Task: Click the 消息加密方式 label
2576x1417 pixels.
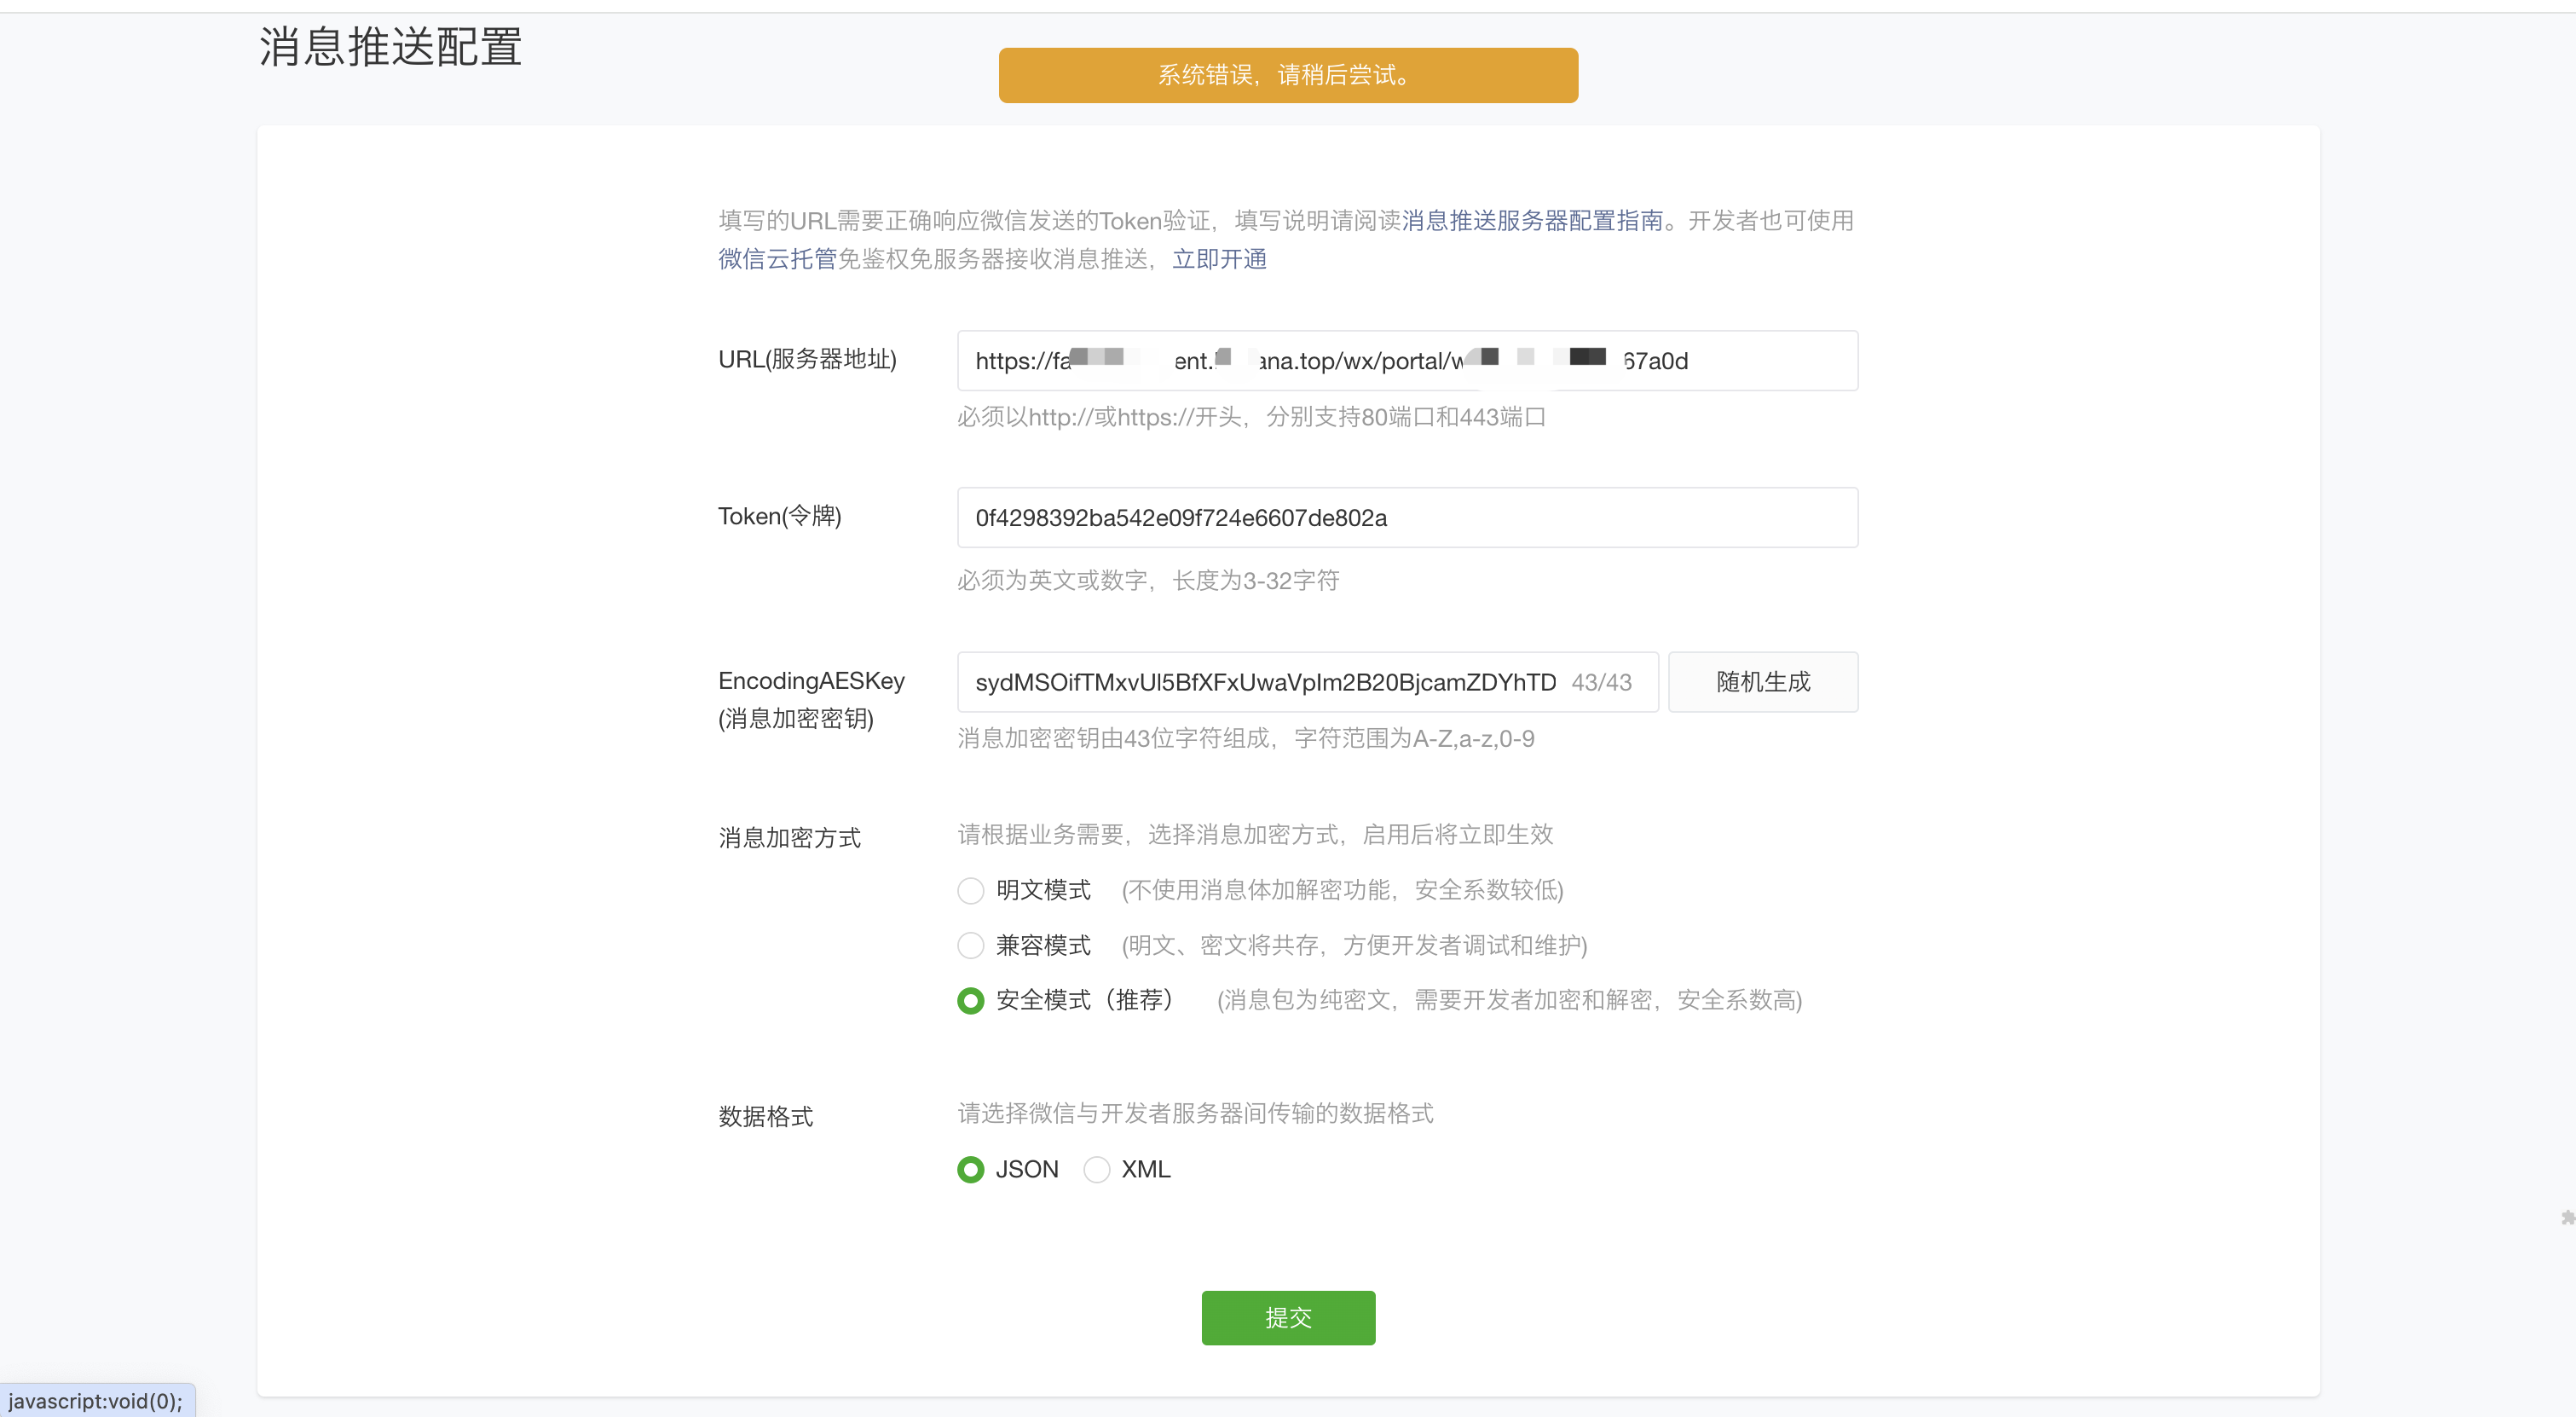Action: click(x=789, y=837)
